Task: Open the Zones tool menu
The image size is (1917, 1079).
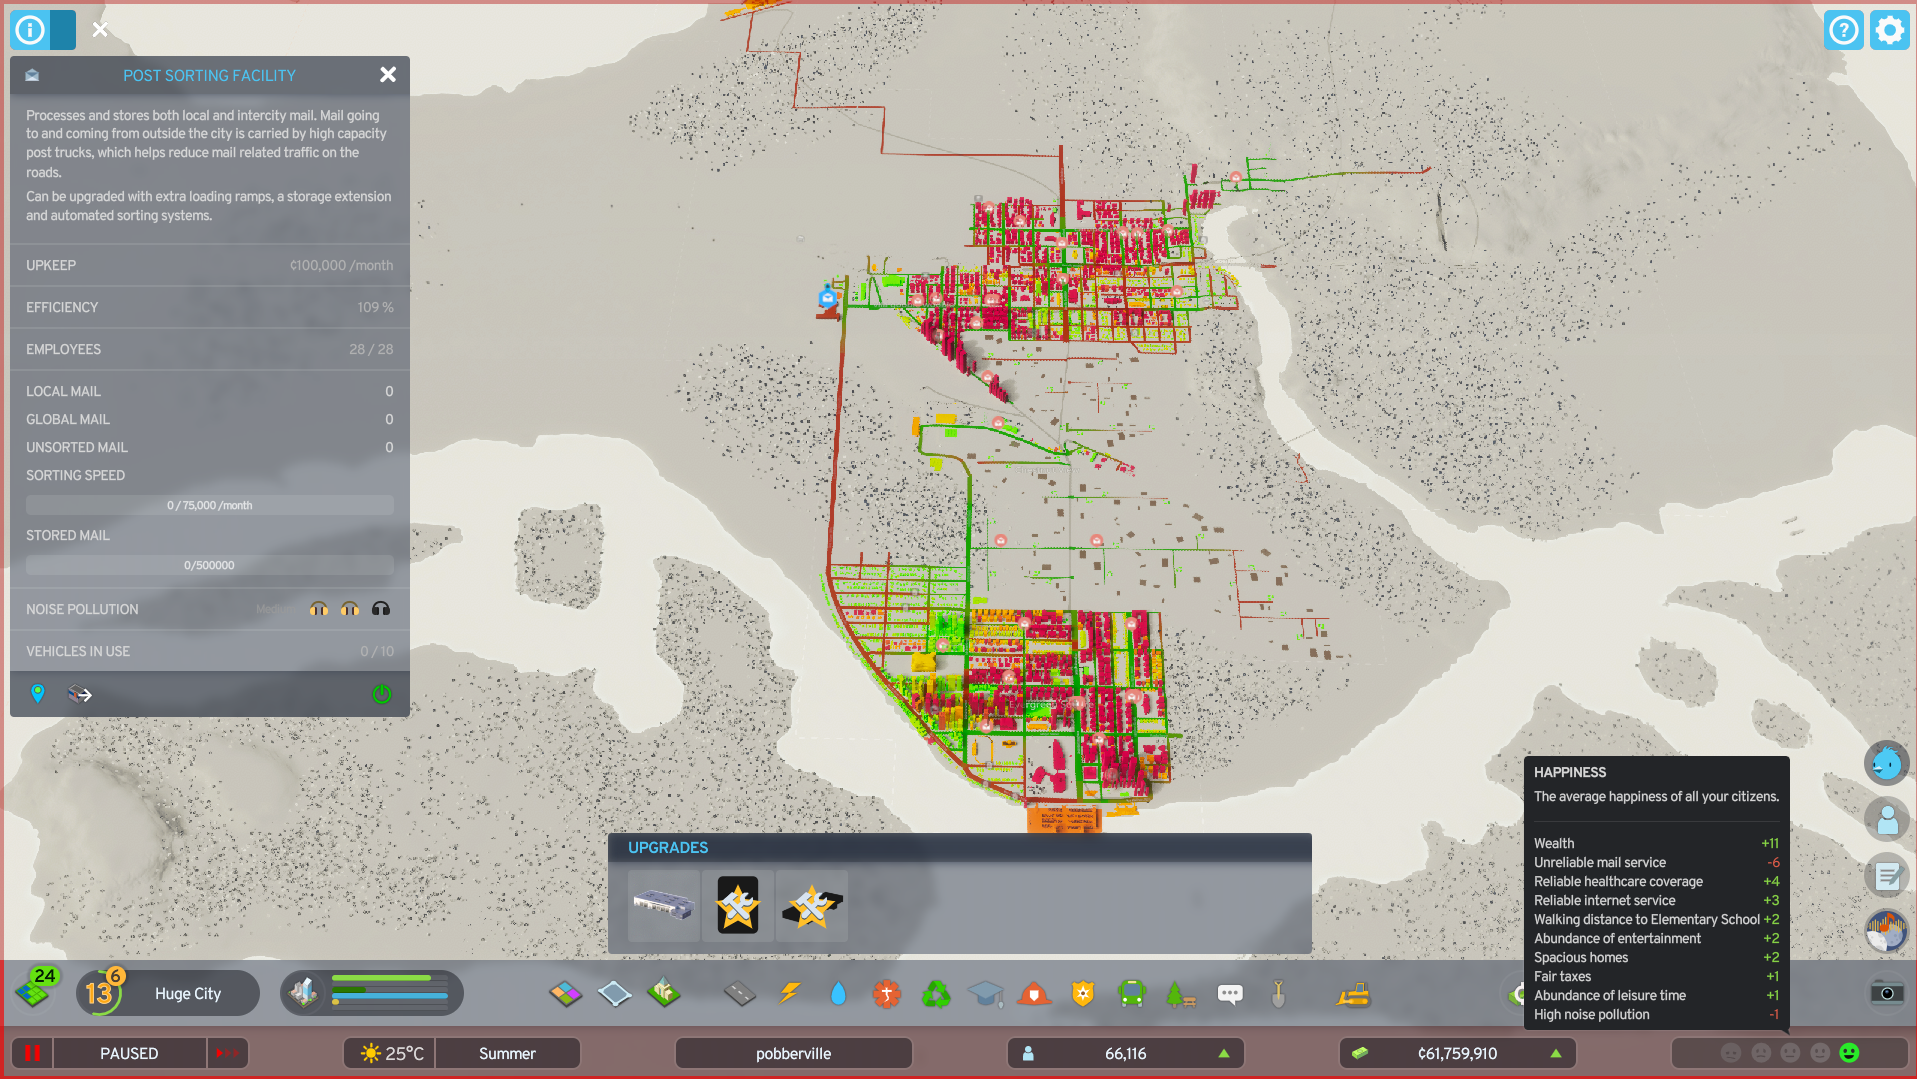Action: point(565,993)
